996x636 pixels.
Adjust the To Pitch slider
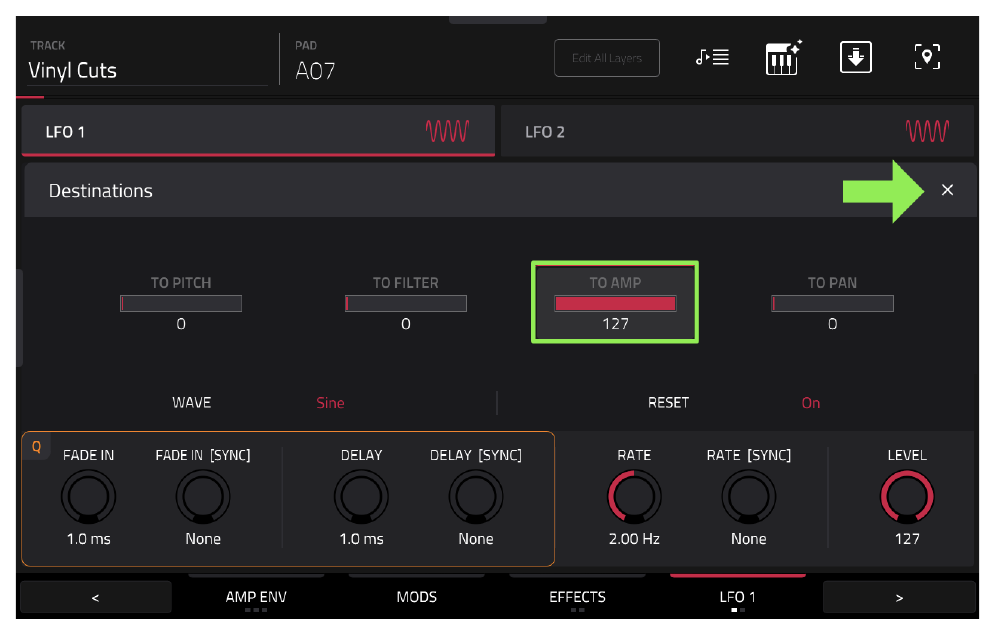pos(181,304)
